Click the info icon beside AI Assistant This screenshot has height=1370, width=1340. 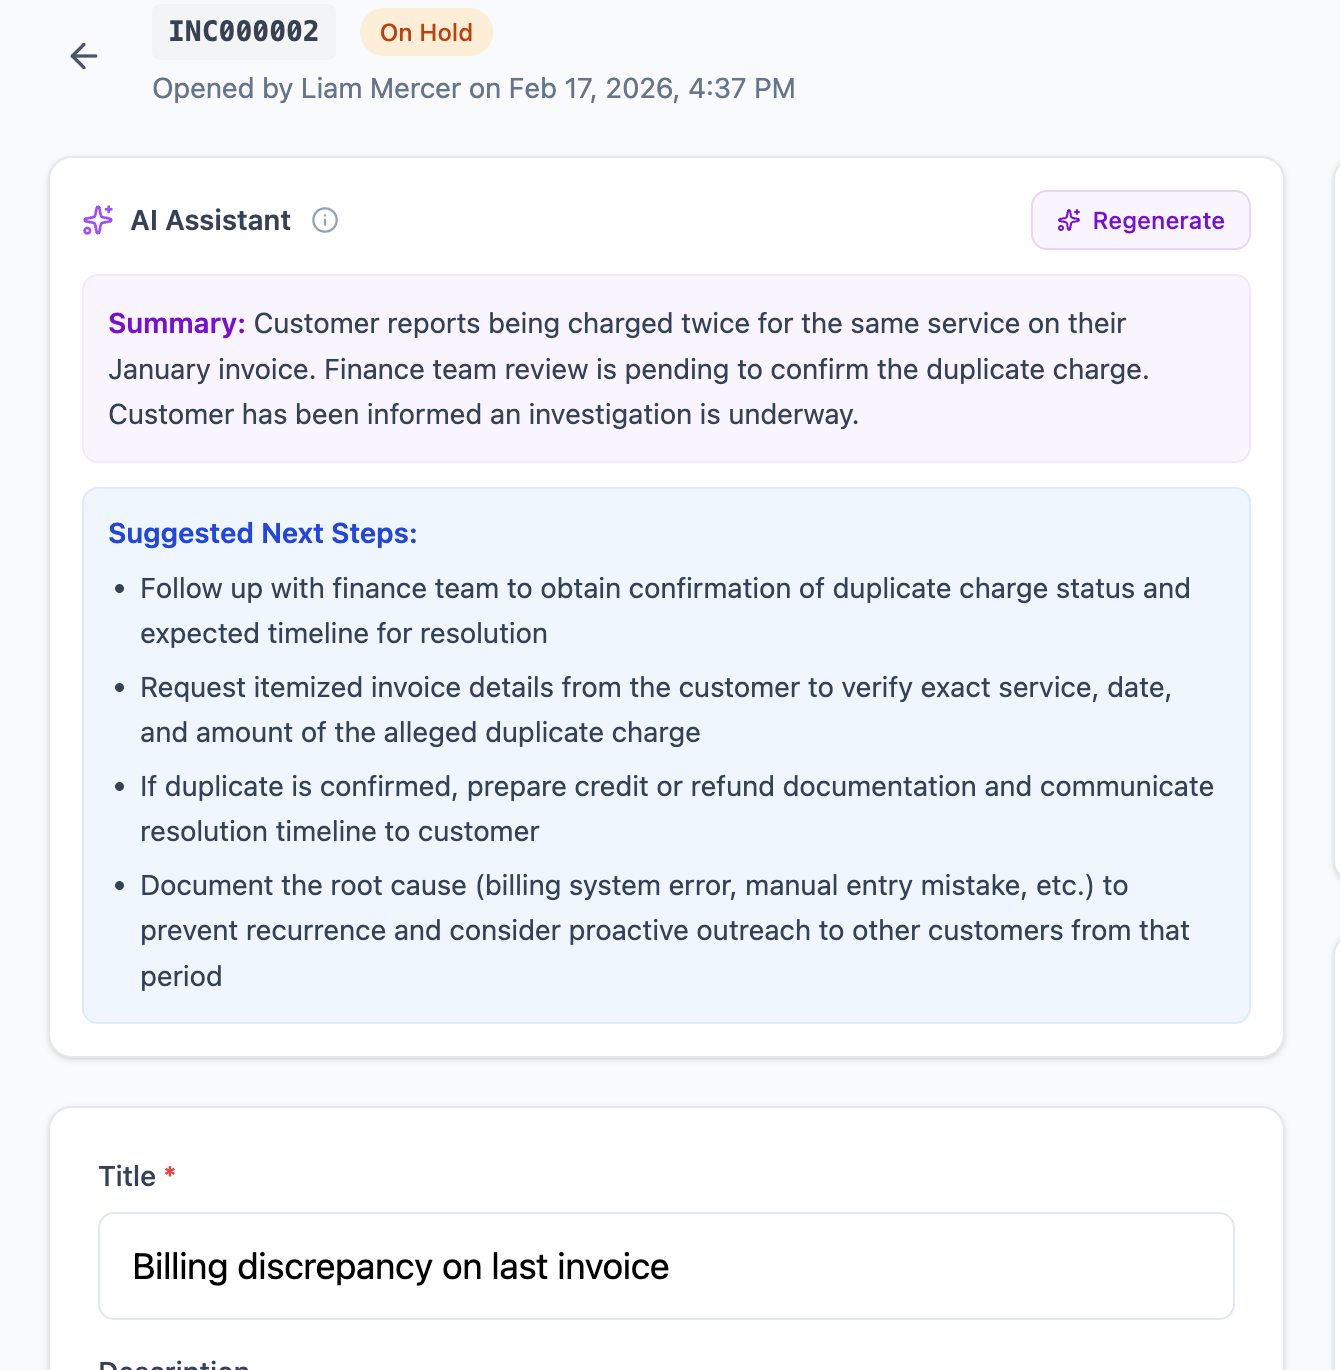[x=325, y=220]
